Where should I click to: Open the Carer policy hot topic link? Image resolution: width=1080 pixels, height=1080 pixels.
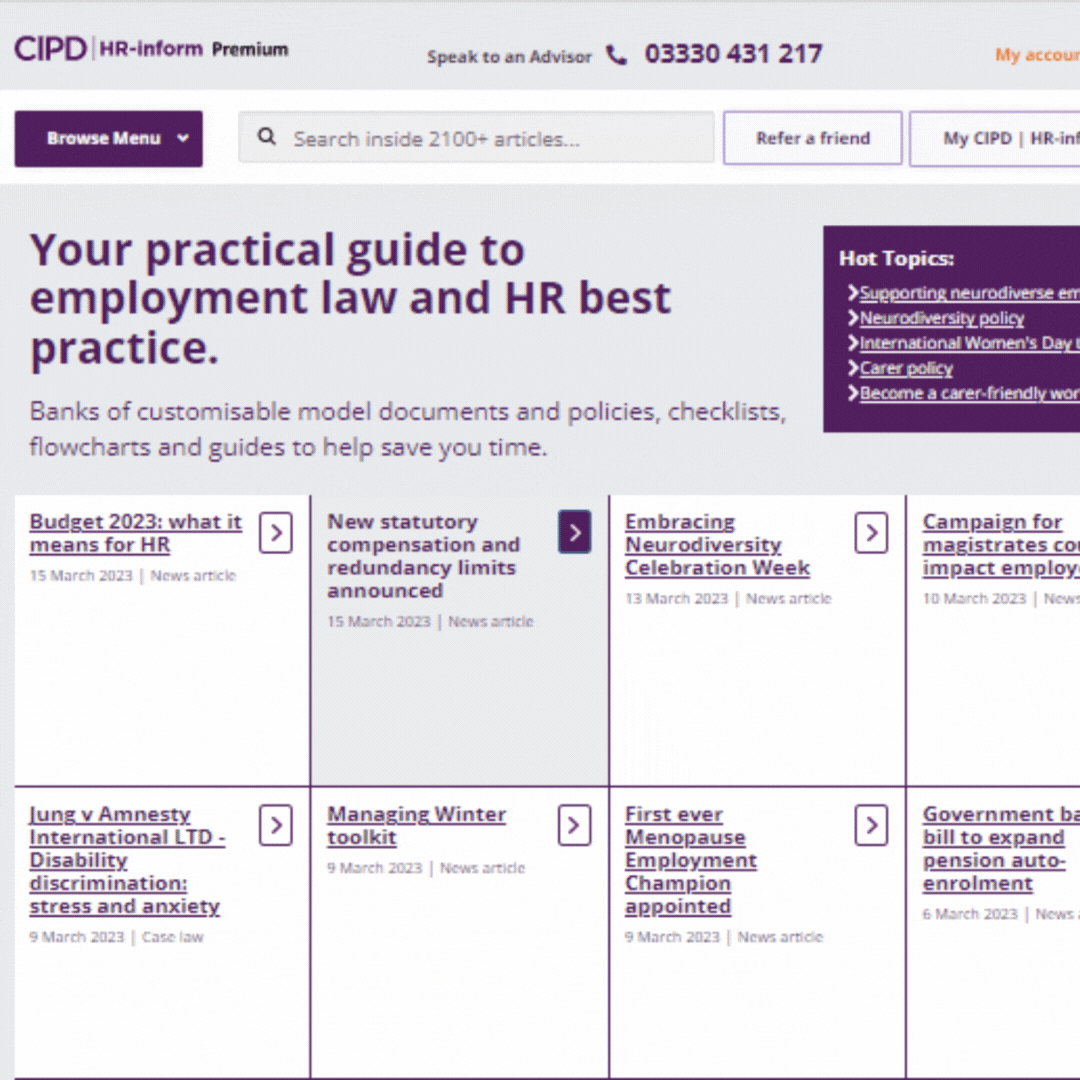906,368
